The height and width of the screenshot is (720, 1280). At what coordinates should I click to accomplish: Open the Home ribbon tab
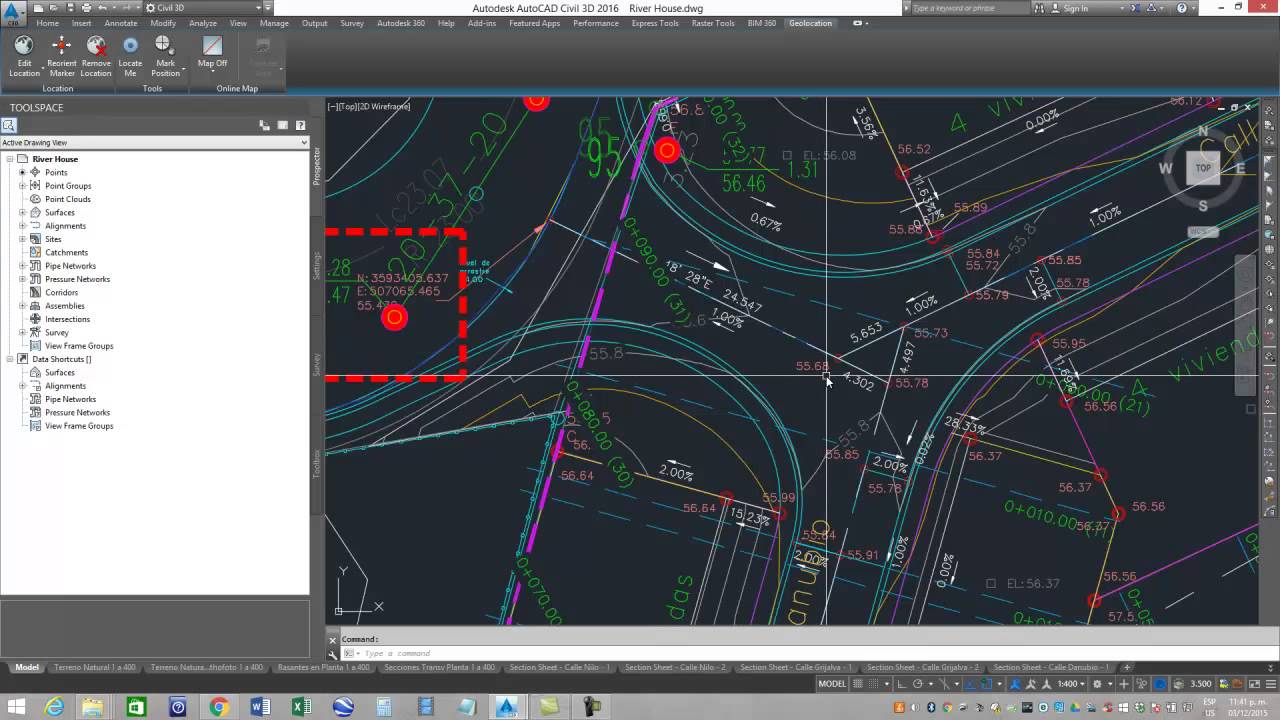coord(47,23)
